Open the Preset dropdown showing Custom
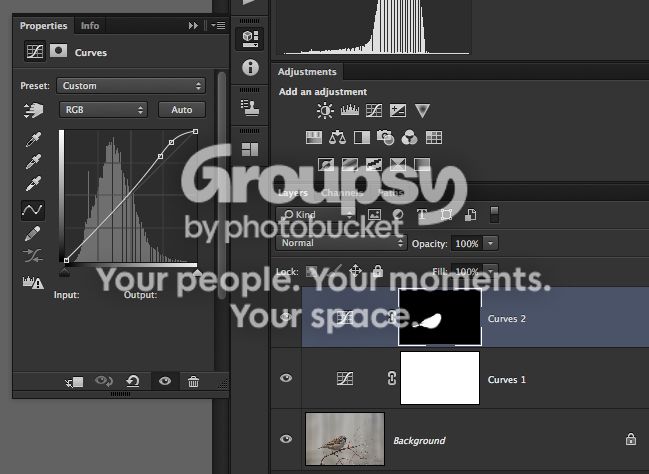649x474 pixels. coord(131,86)
